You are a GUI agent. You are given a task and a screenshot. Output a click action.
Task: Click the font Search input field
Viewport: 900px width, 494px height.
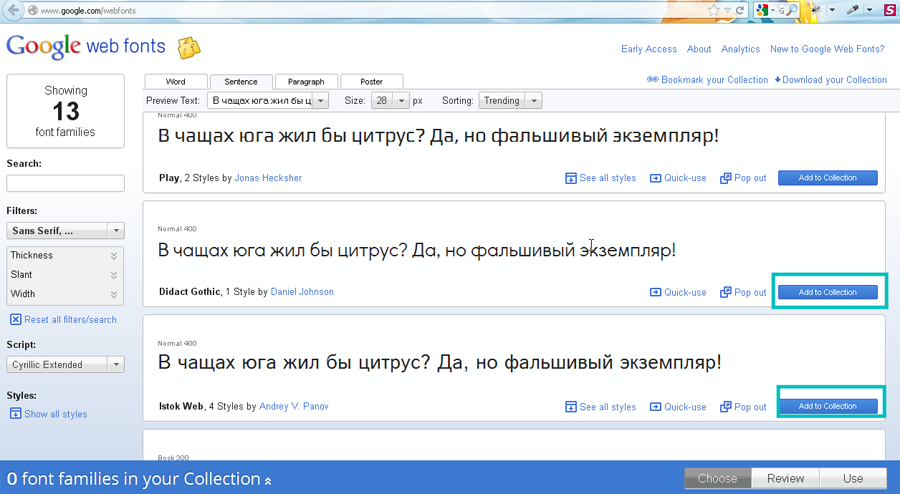[65, 183]
